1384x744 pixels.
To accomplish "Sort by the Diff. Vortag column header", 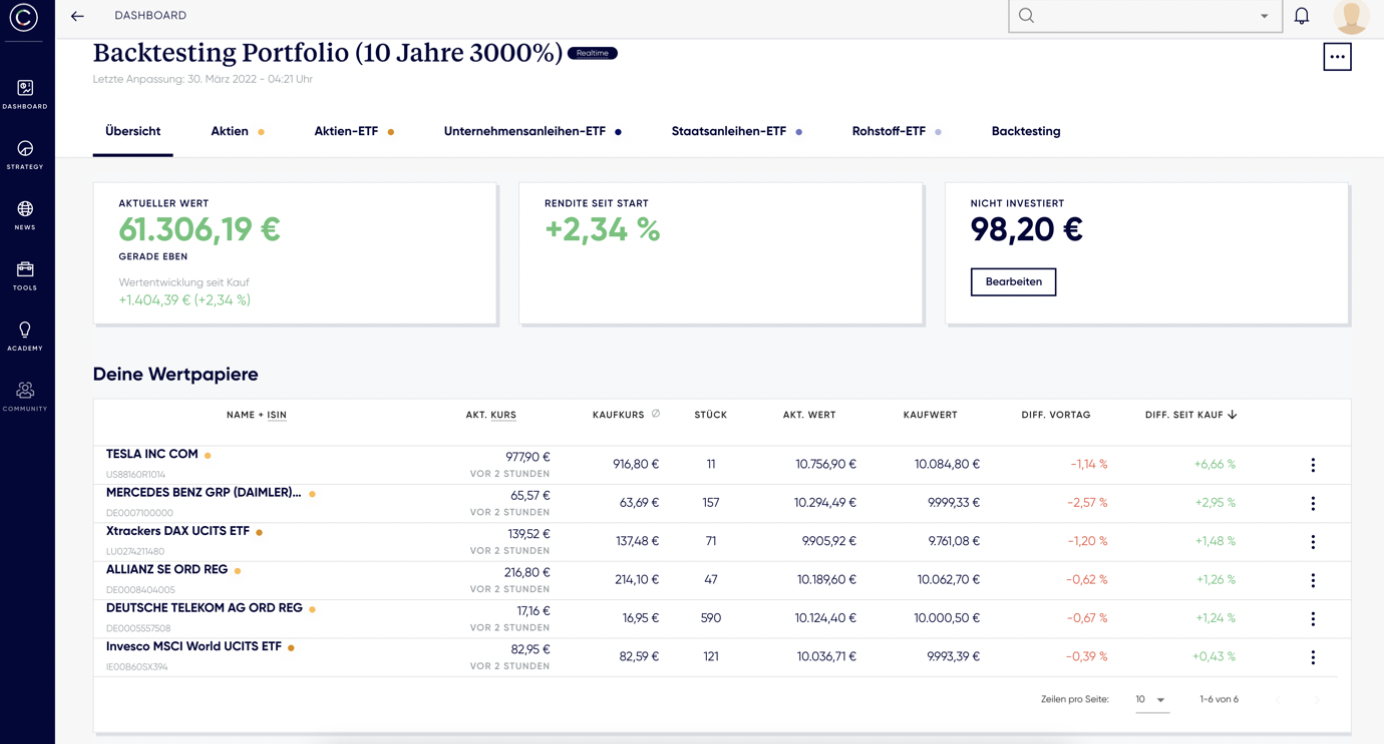I will click(1056, 414).
